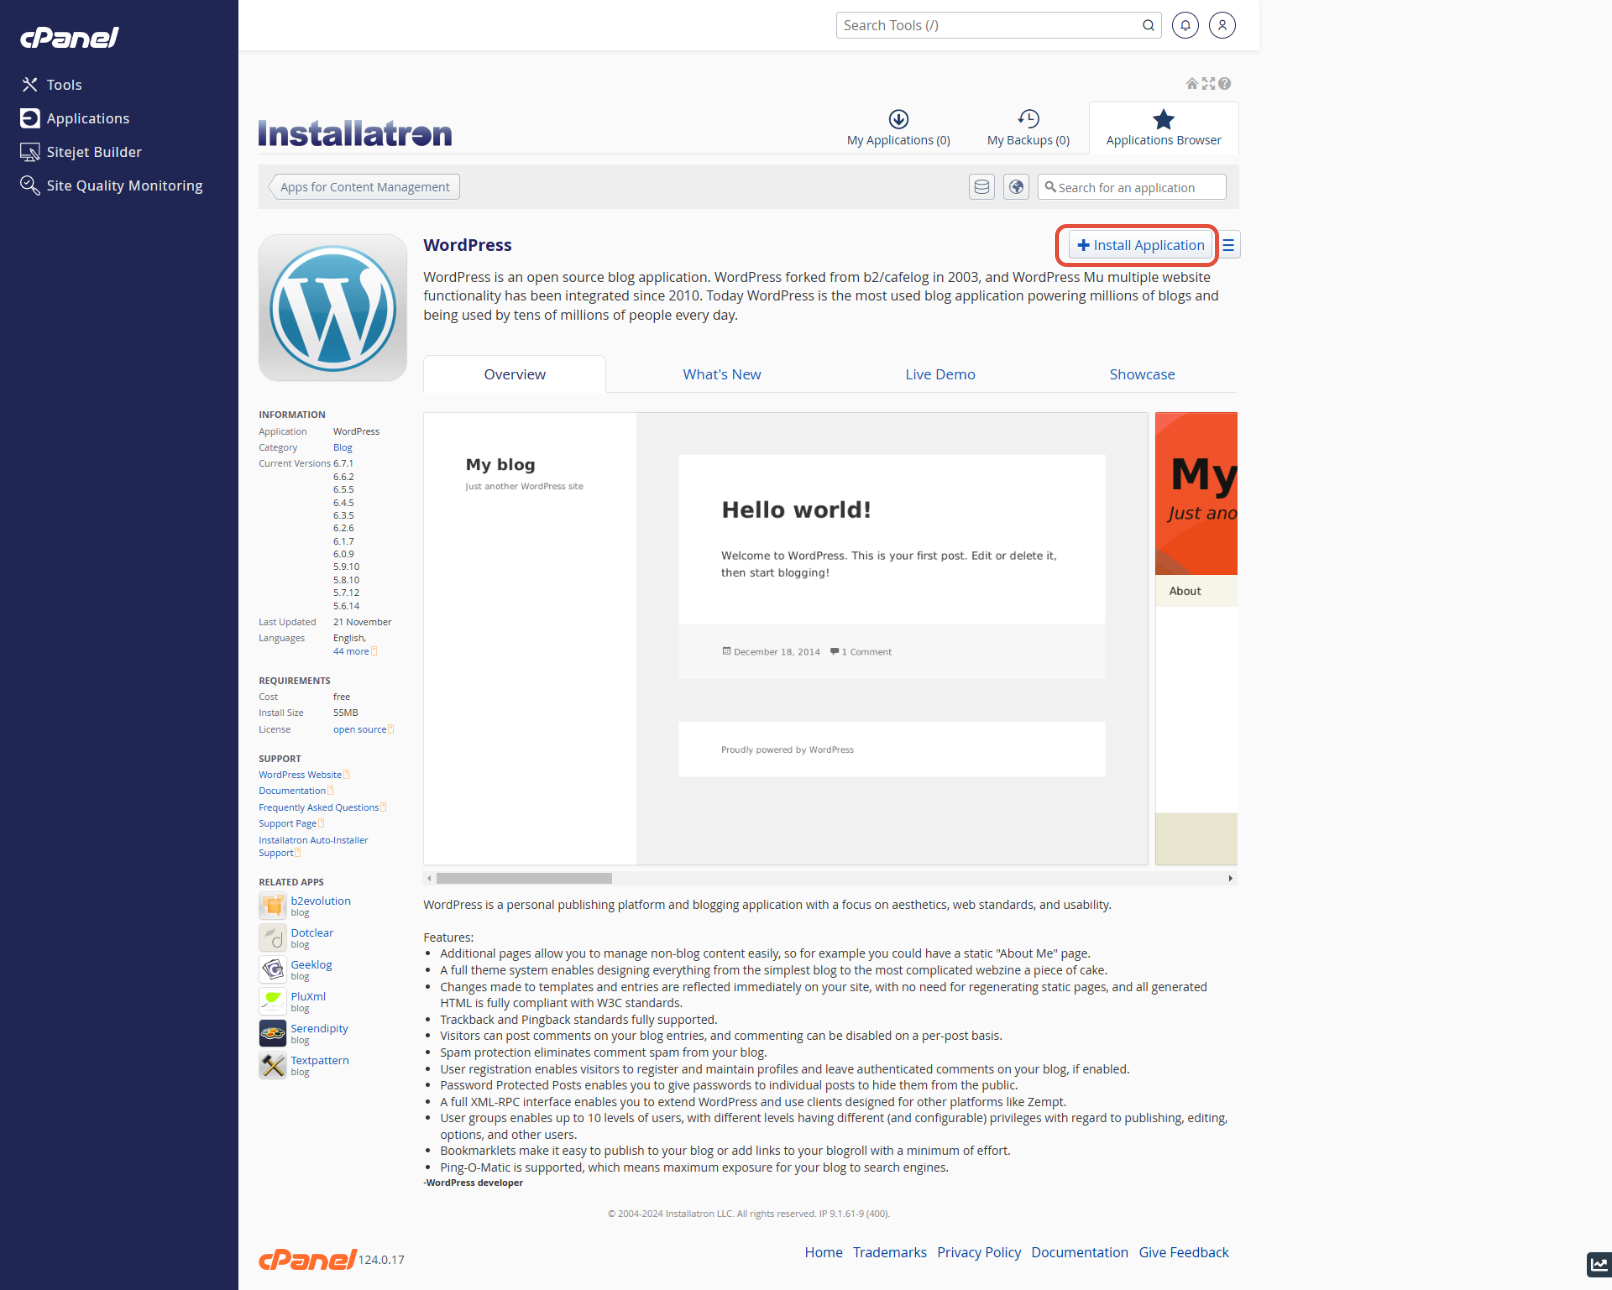
Task: Click the screenshot gallery horizontal scrollbar thumb
Action: [524, 879]
